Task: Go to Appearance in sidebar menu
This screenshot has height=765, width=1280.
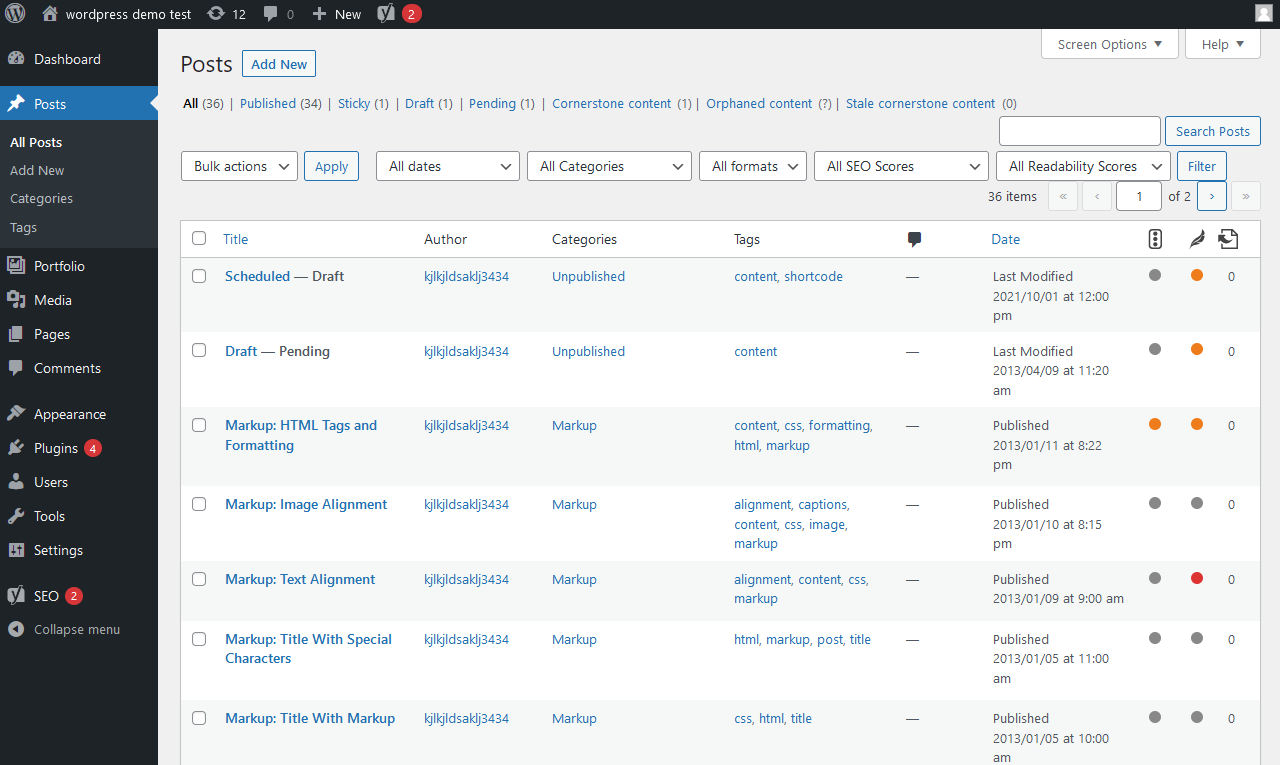Action: [x=69, y=414]
